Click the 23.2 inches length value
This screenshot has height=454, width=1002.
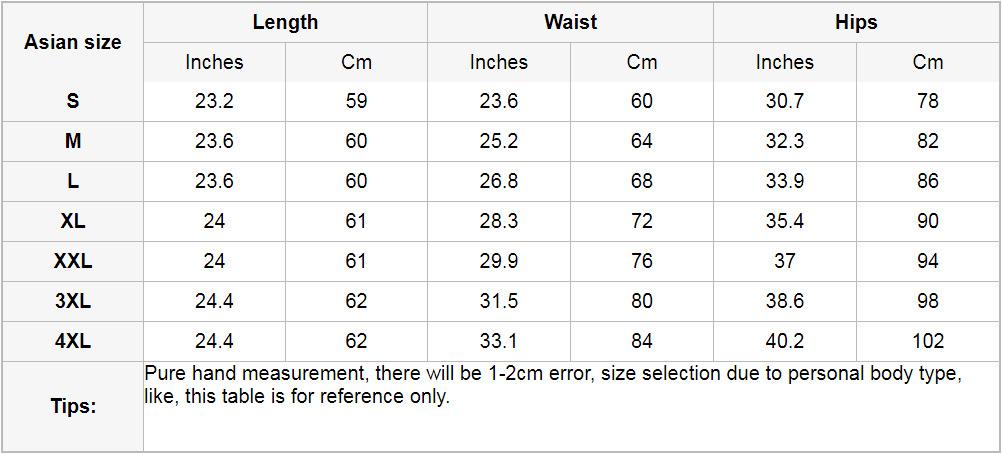[x=214, y=101]
